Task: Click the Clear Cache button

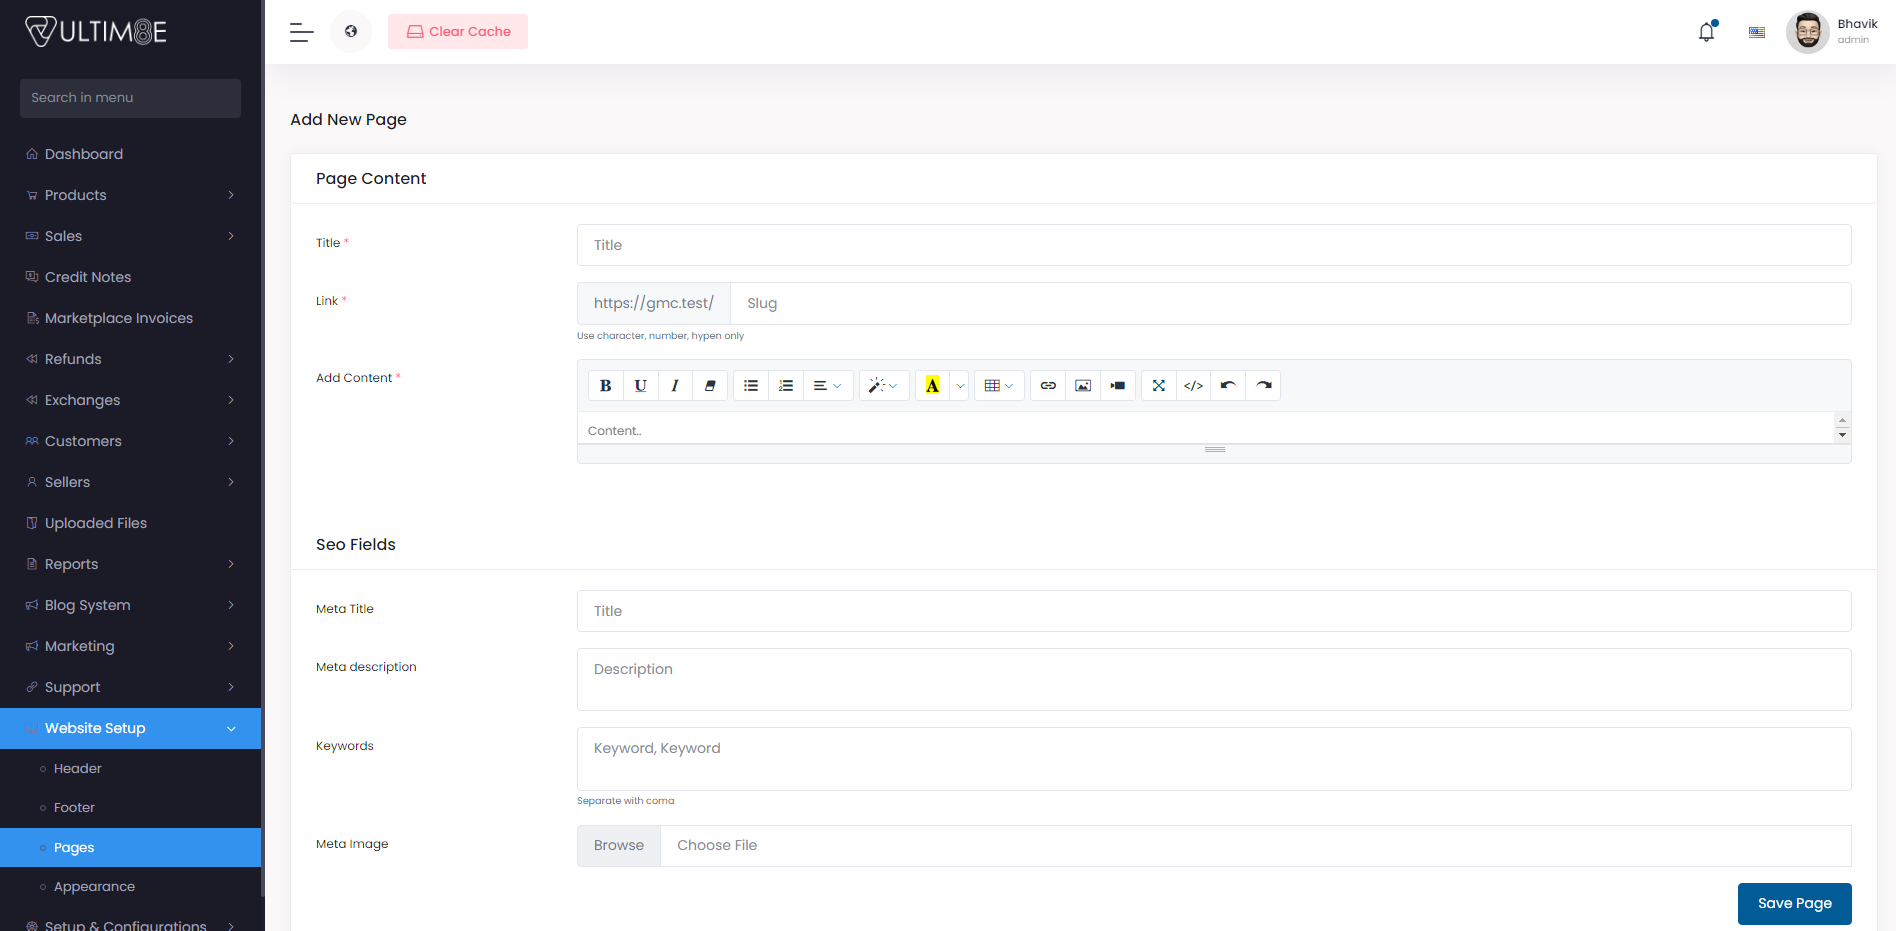Action: pos(457,31)
